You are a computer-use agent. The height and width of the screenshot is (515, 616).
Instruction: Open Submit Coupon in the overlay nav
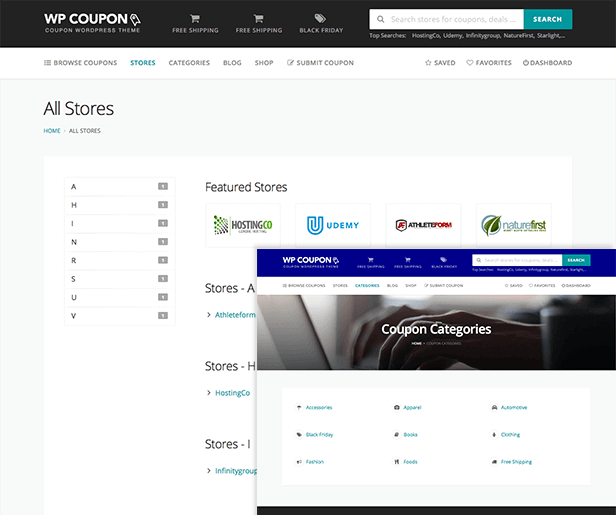tap(444, 286)
